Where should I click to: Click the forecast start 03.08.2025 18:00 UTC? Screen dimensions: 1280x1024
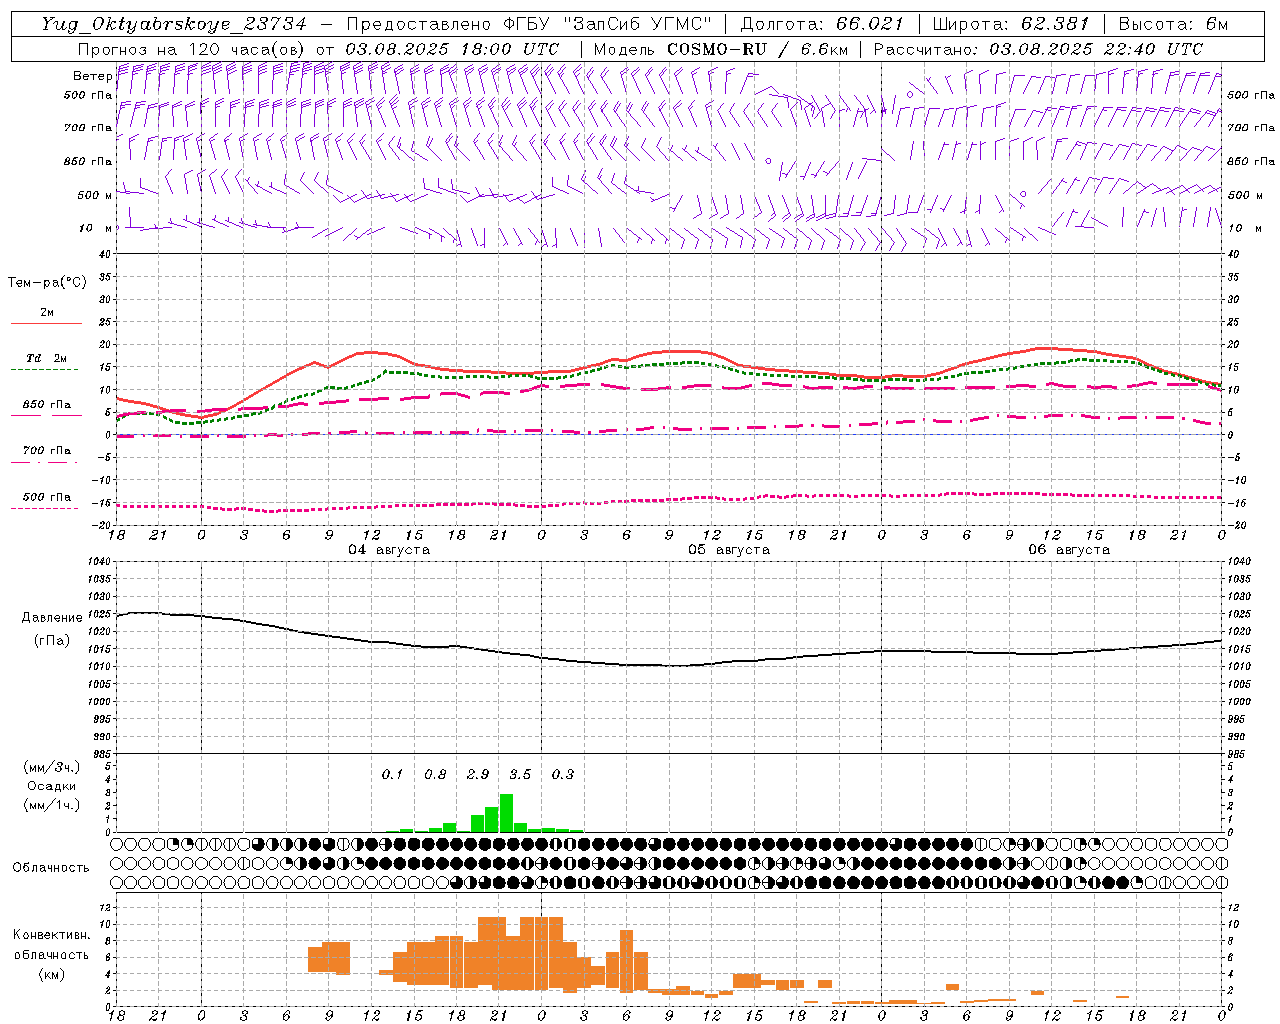[453, 49]
